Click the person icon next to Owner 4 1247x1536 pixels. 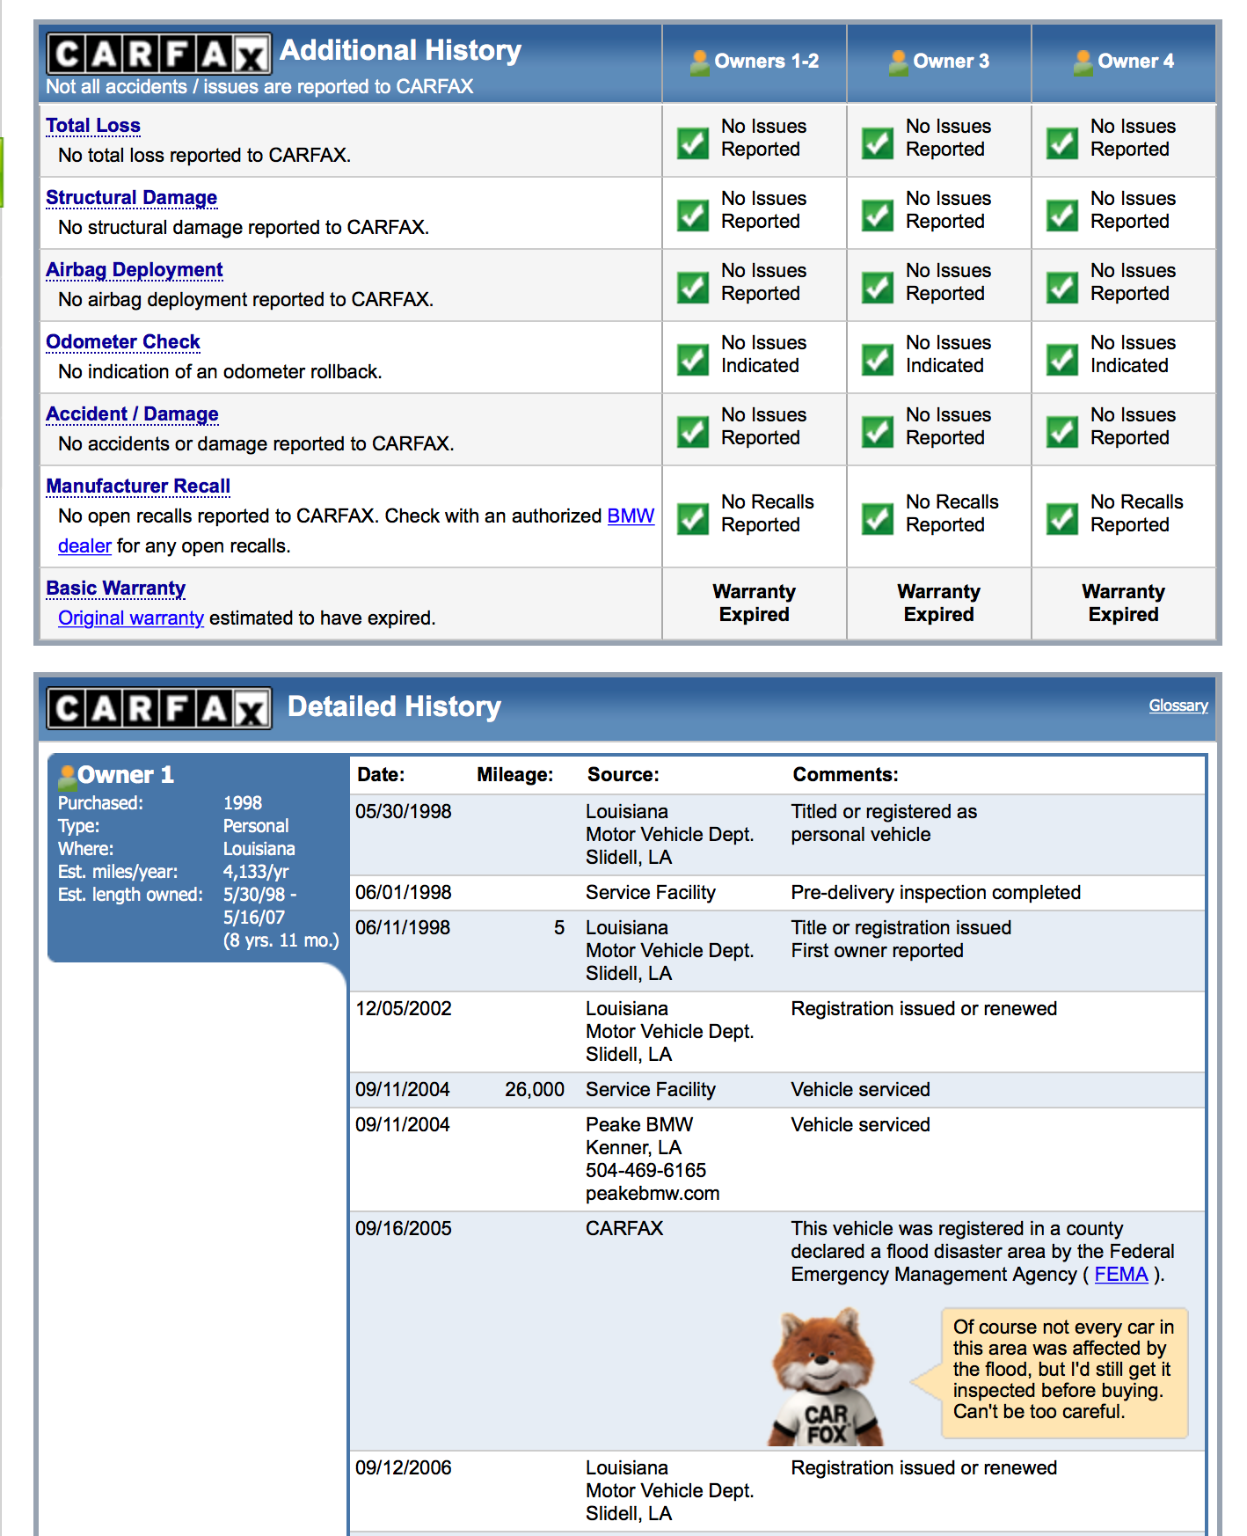tap(1083, 63)
